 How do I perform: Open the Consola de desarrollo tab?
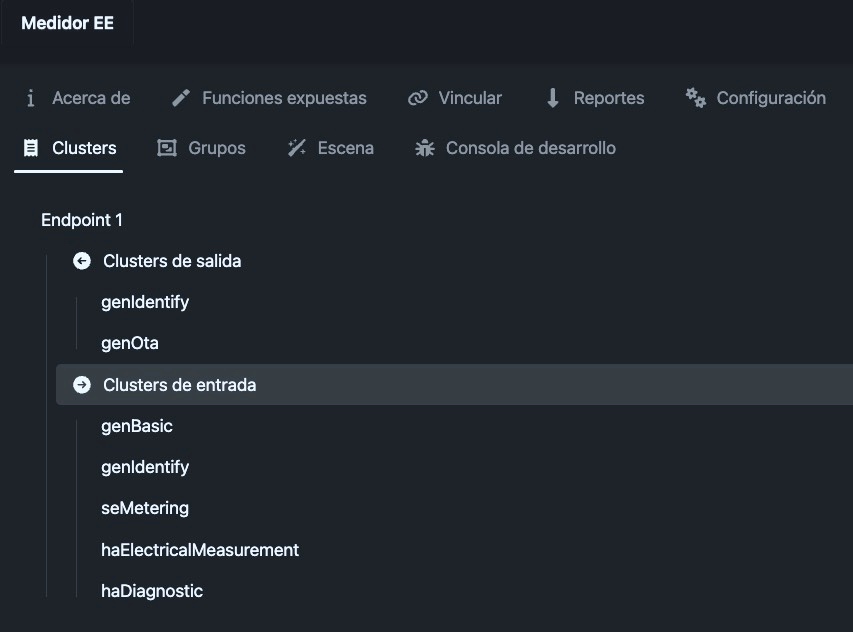(515, 148)
